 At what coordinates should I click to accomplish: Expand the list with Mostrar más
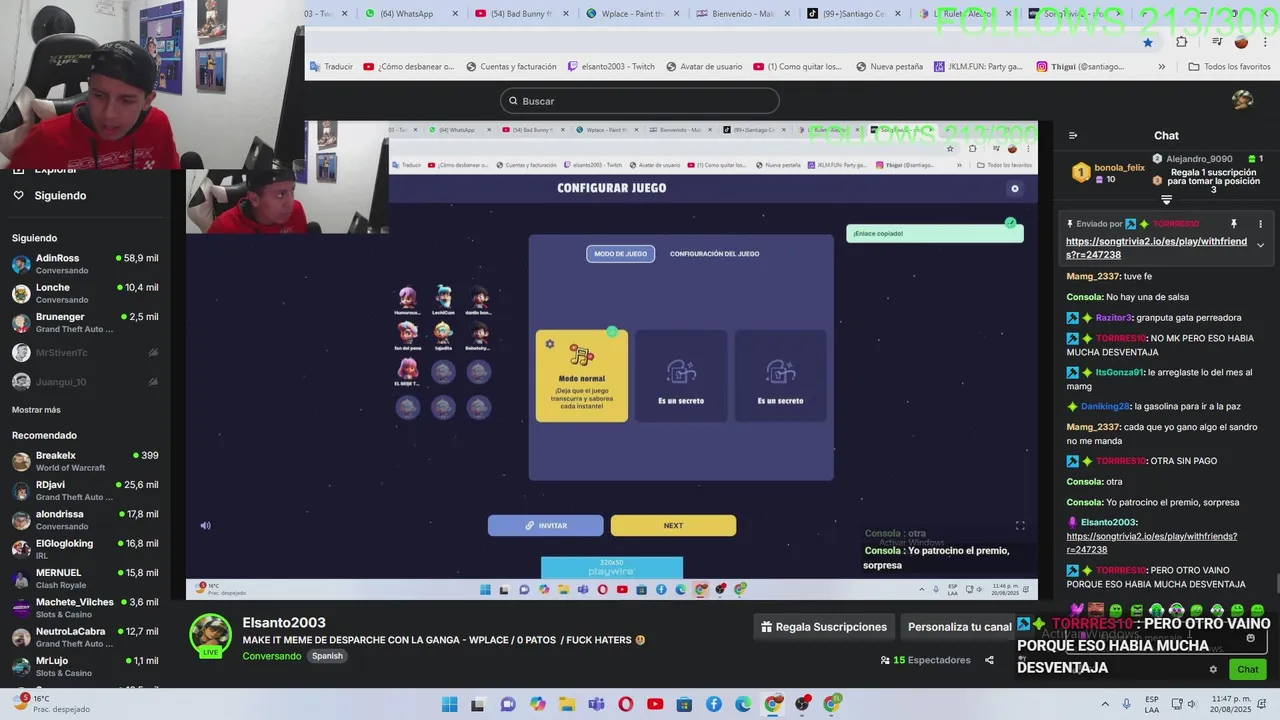[36, 410]
